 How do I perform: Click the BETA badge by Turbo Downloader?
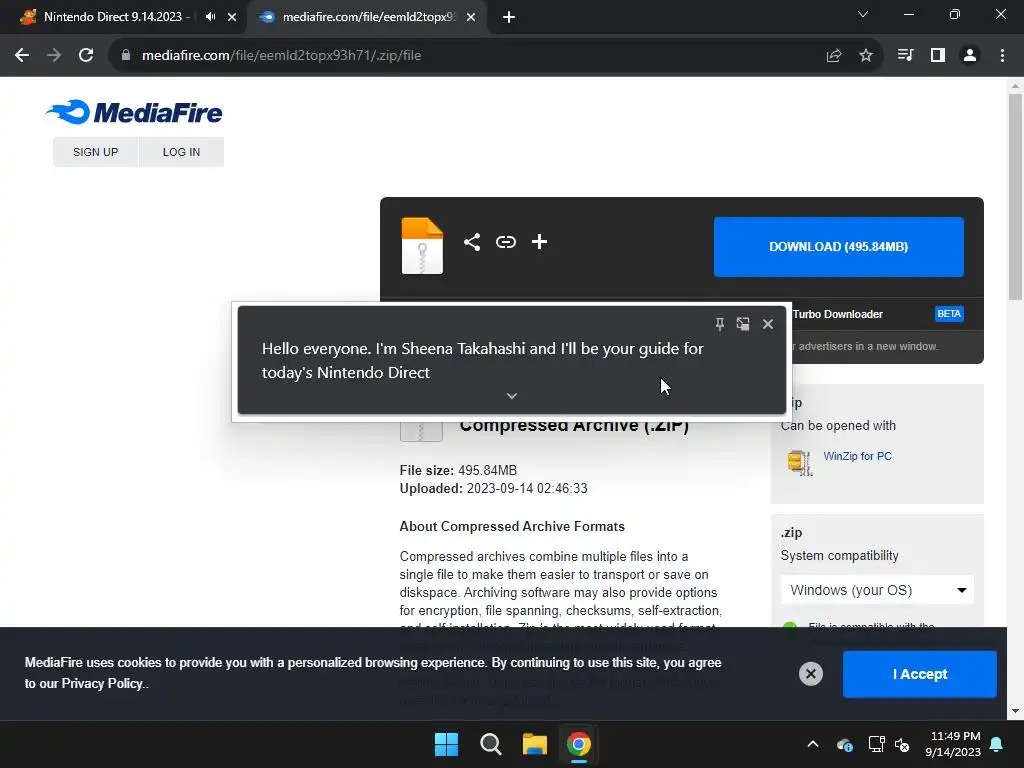pyautogui.click(x=949, y=314)
